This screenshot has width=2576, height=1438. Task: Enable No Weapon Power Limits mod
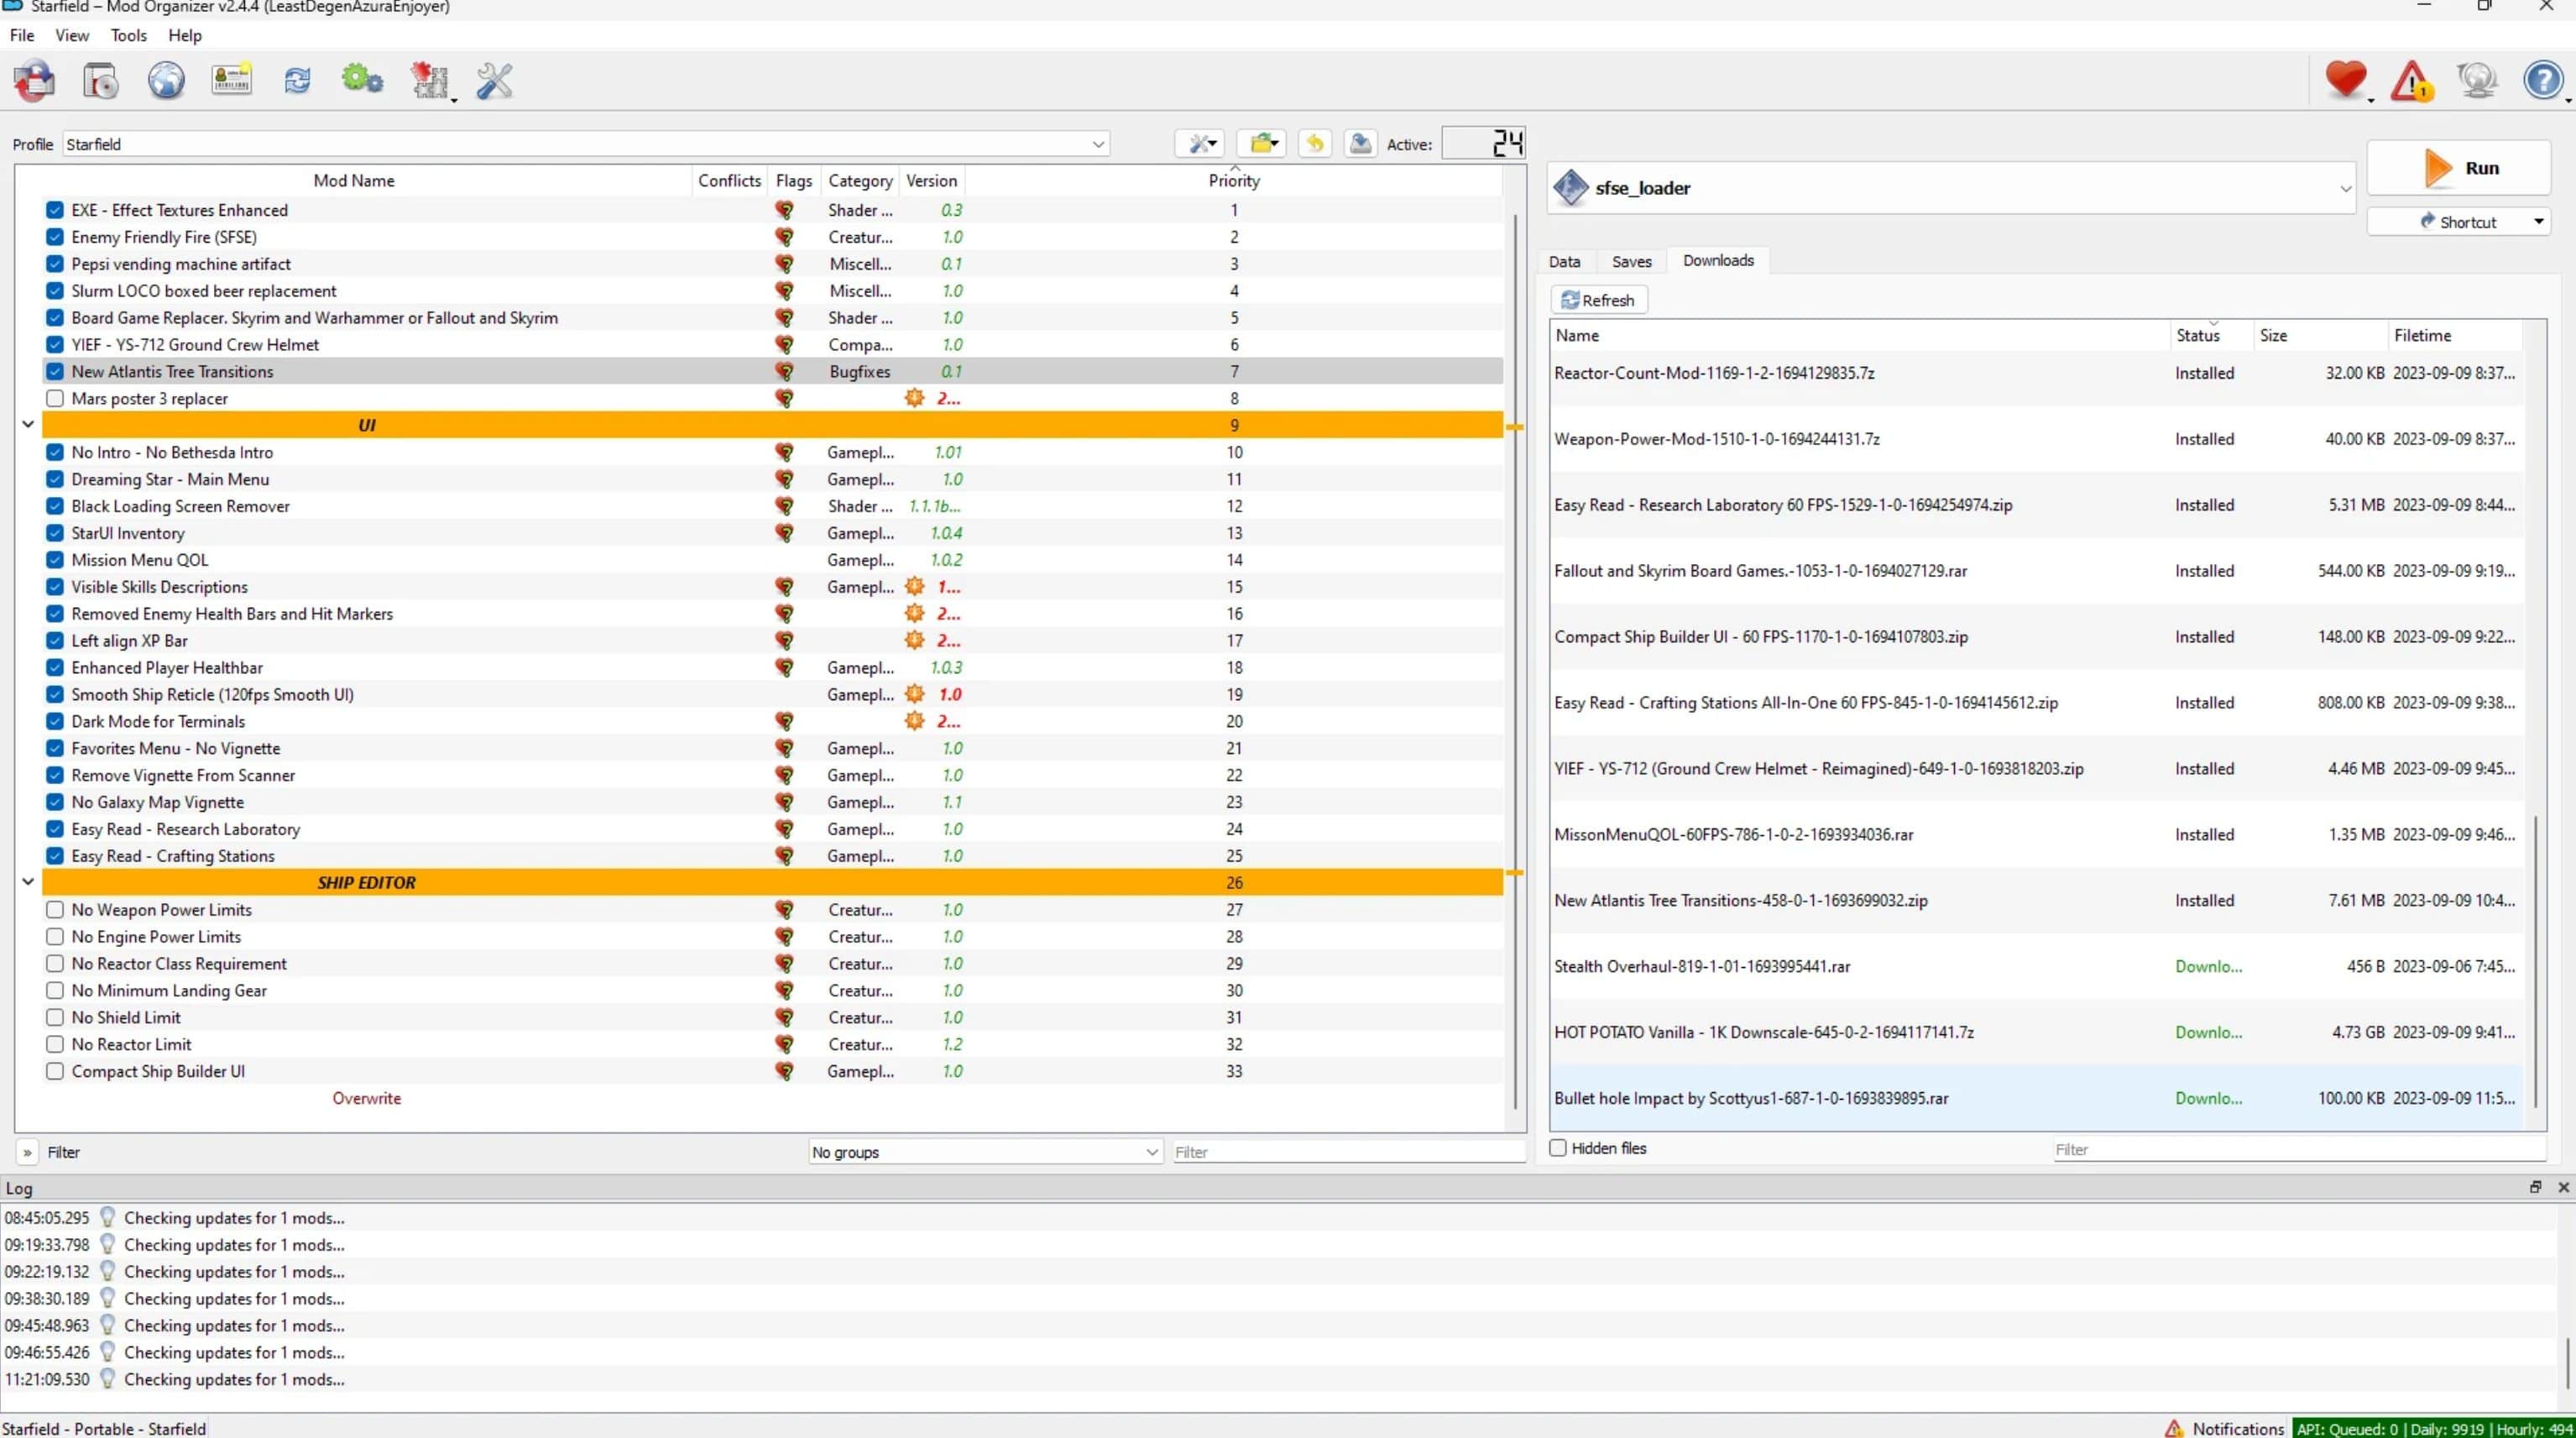55,910
